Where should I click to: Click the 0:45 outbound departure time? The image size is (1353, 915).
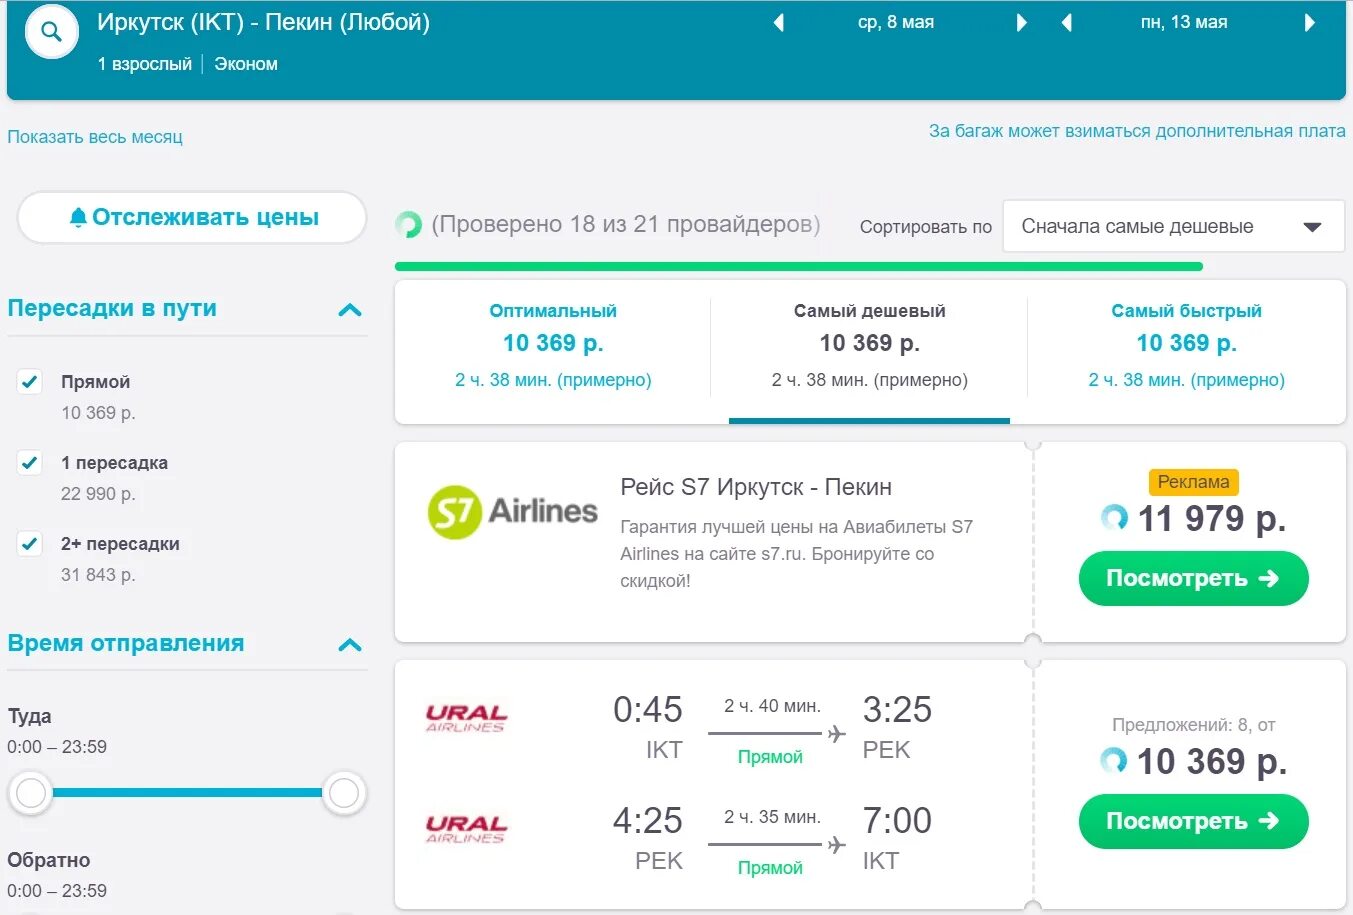point(648,710)
